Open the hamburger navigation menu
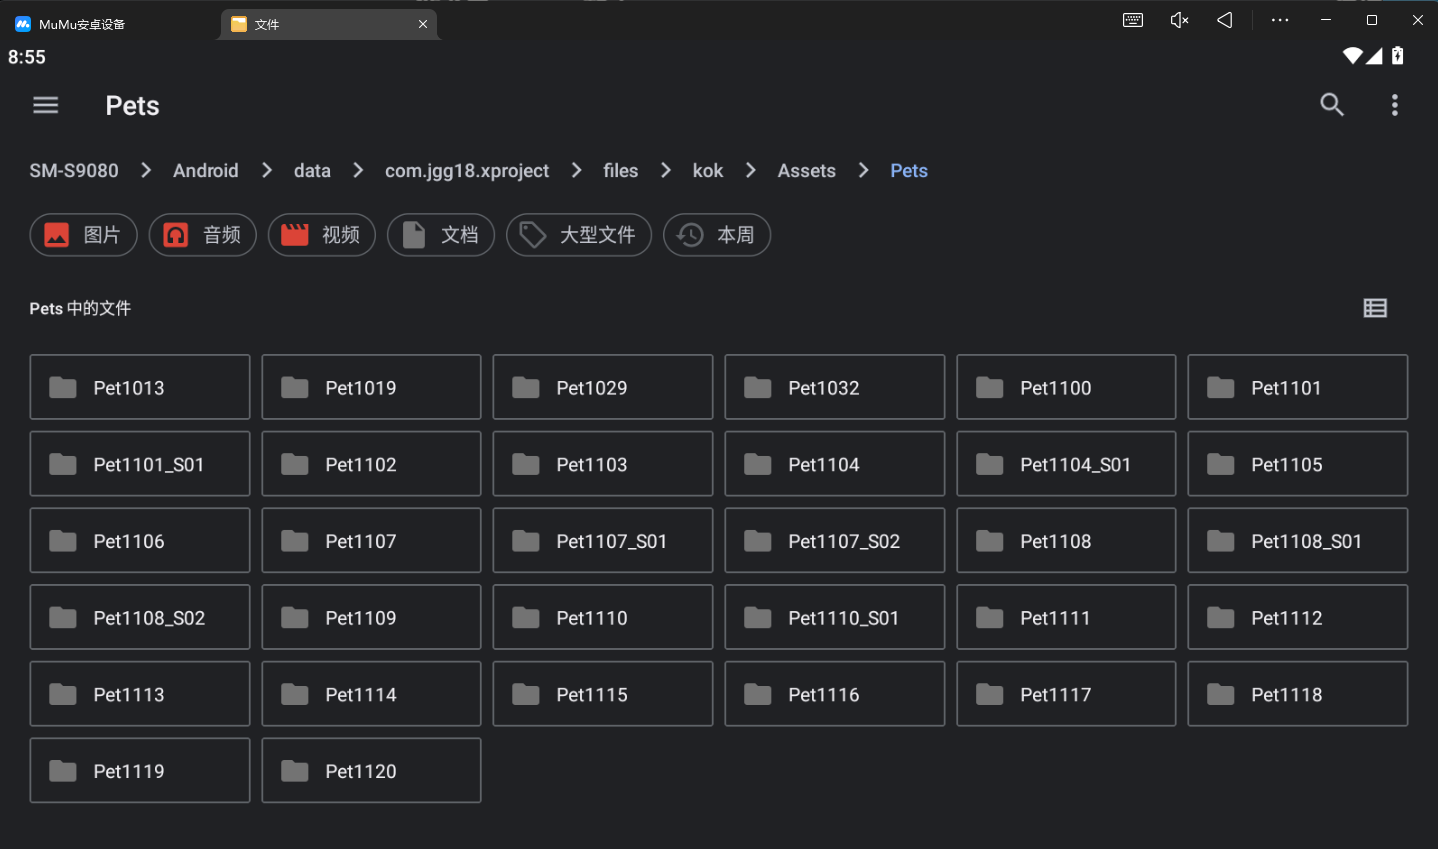This screenshot has width=1438, height=849. click(46, 105)
